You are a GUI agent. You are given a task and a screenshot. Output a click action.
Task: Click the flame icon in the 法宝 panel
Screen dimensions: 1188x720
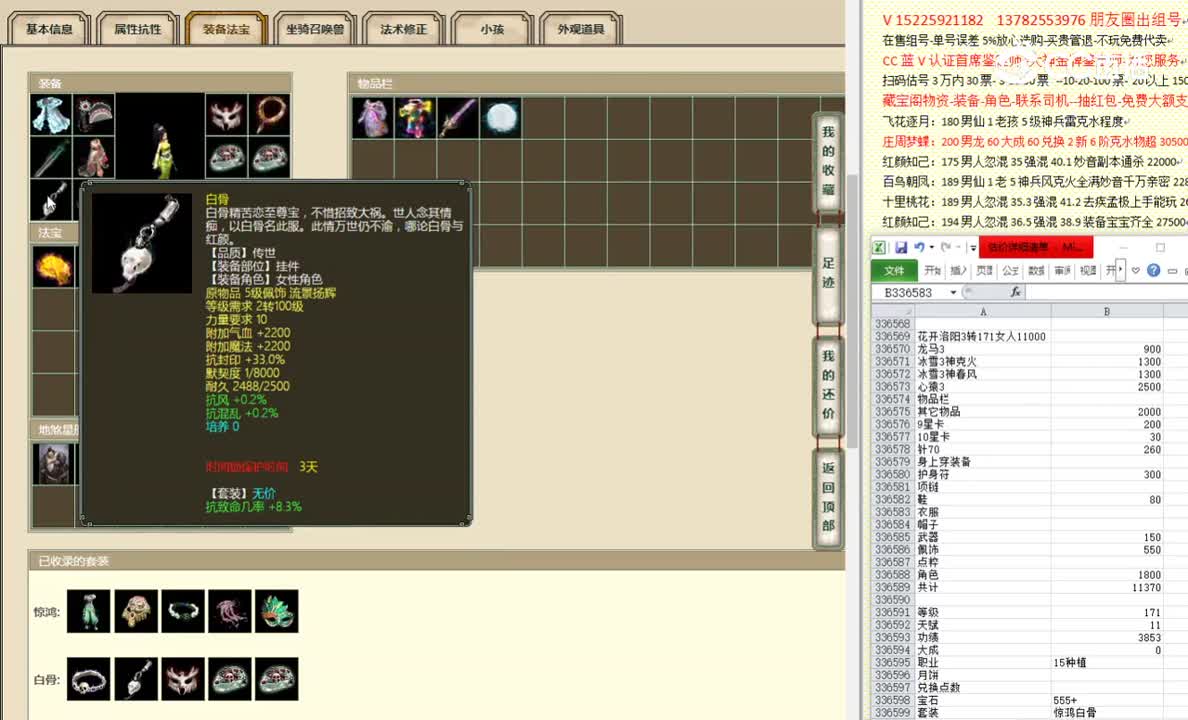click(x=54, y=267)
